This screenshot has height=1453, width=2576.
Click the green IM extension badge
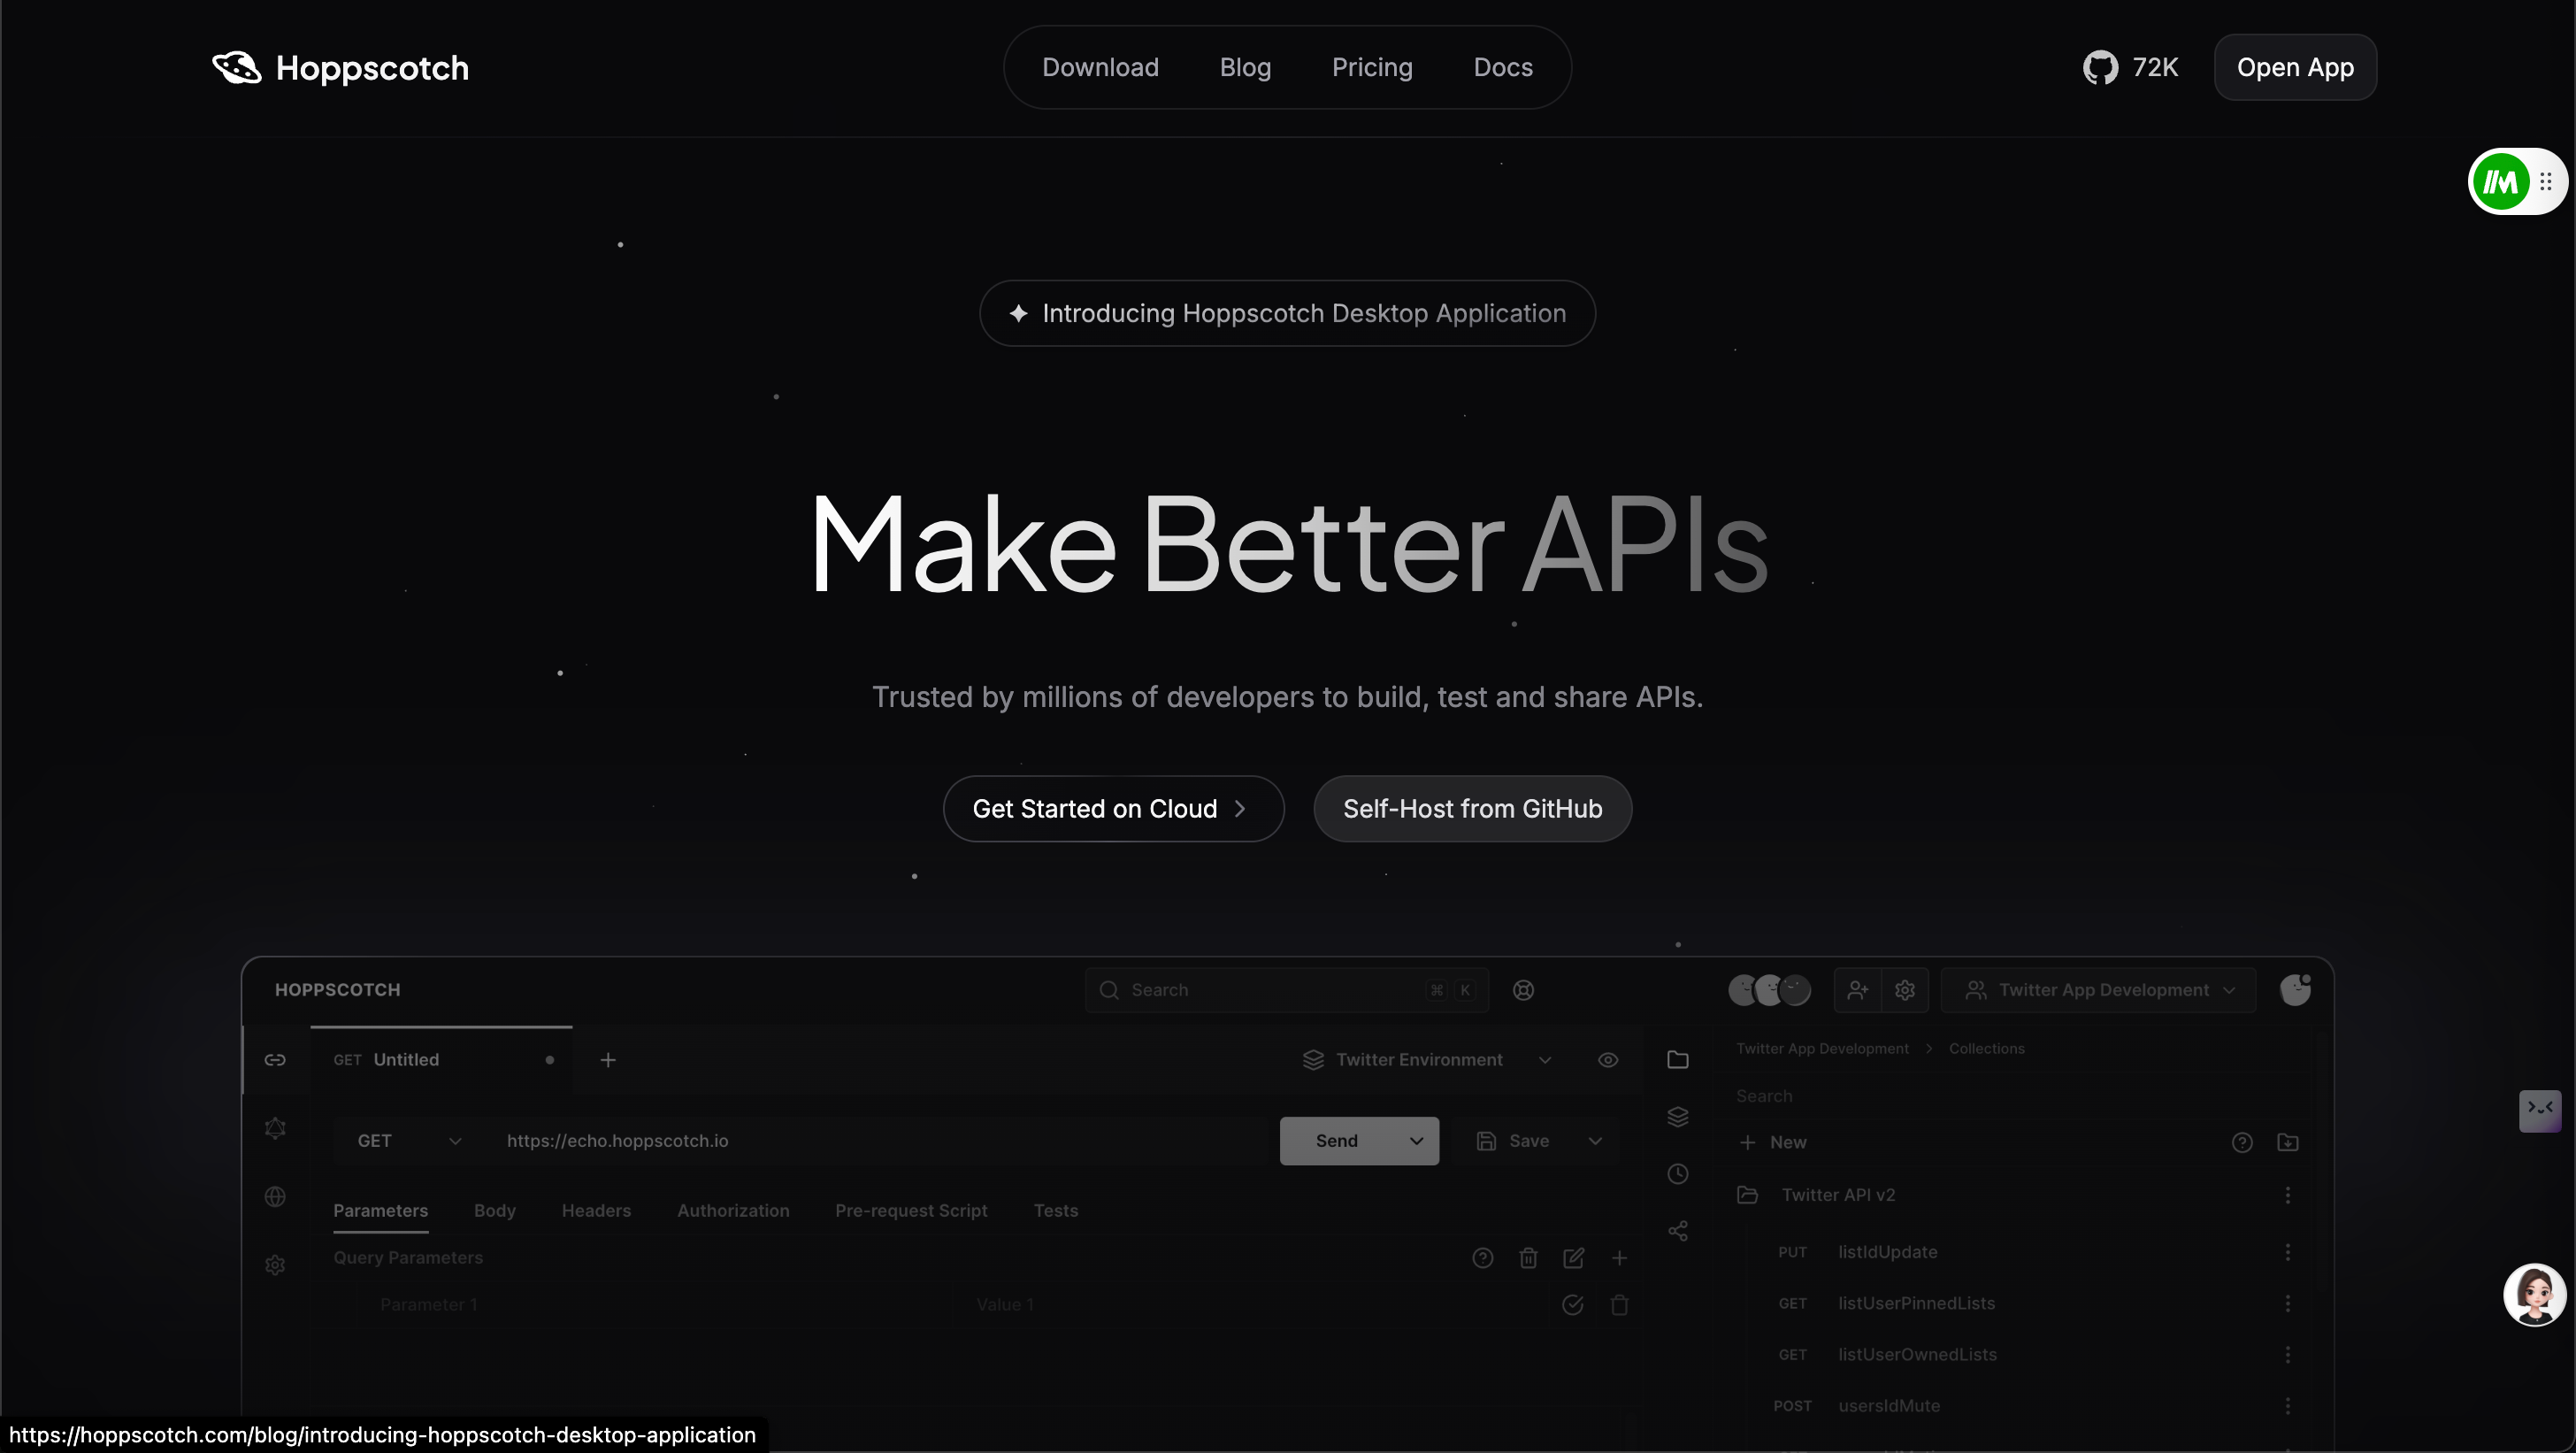[x=2500, y=182]
